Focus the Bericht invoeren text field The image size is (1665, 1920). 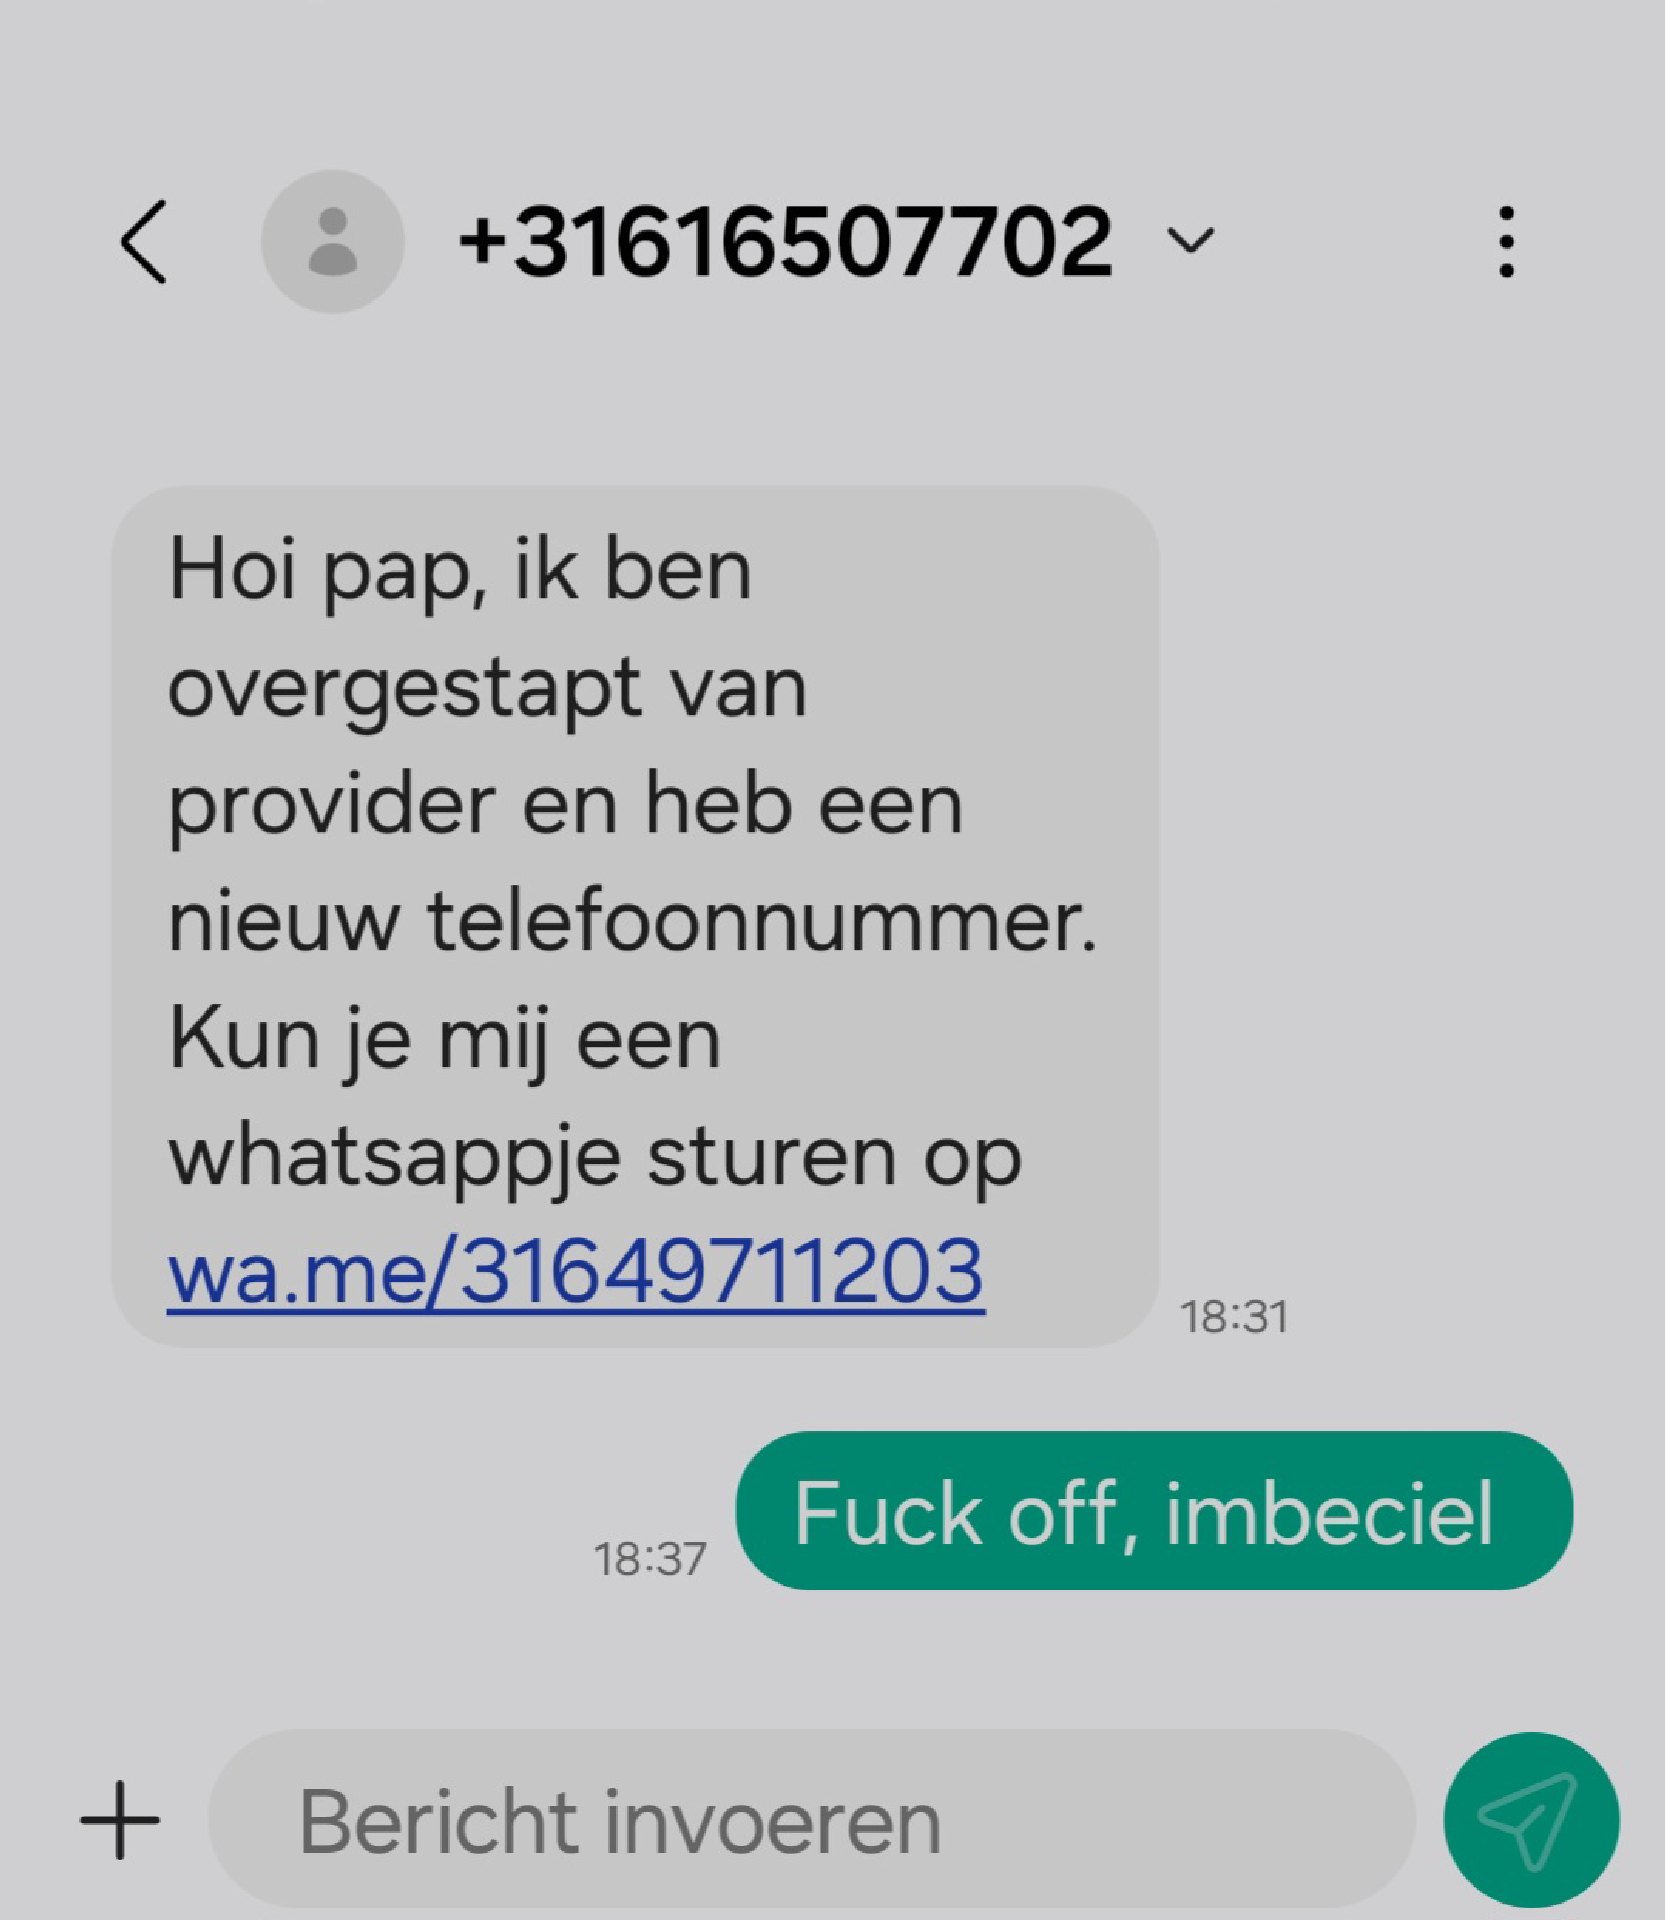point(811,1821)
